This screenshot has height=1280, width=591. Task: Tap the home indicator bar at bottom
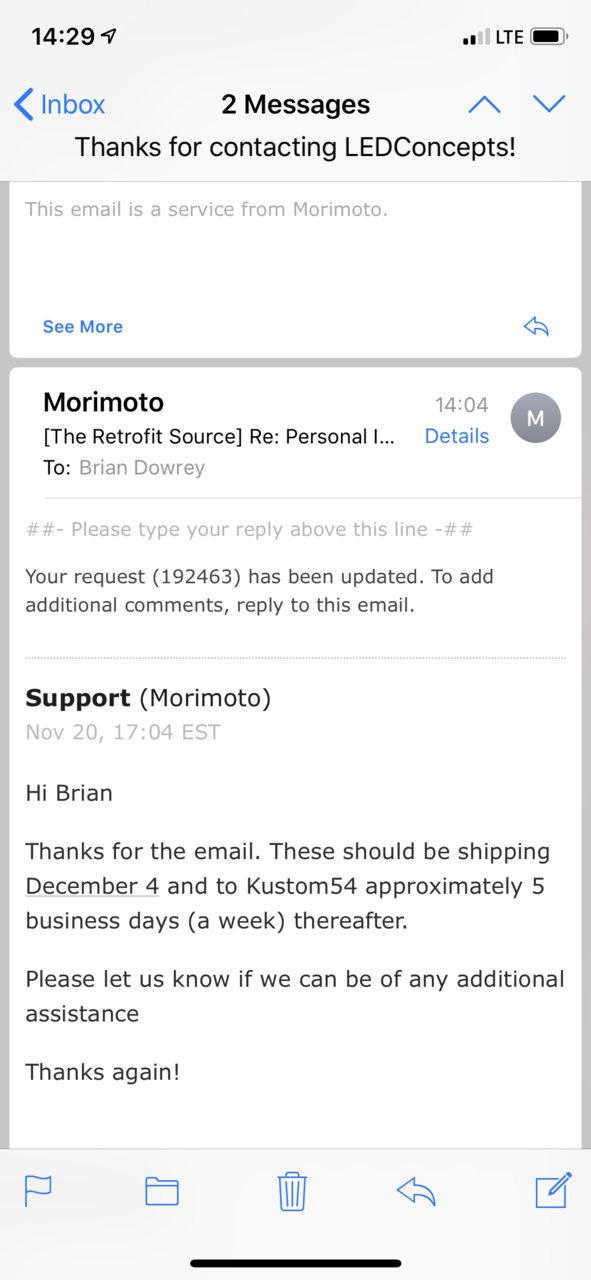296,1264
